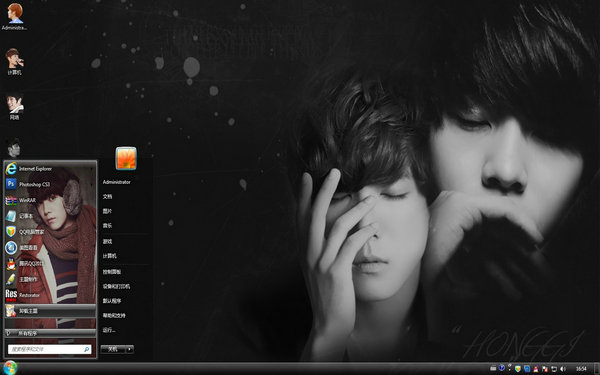This screenshot has height=375, width=600.
Task: Click the show desktop button
Action: click(597, 368)
